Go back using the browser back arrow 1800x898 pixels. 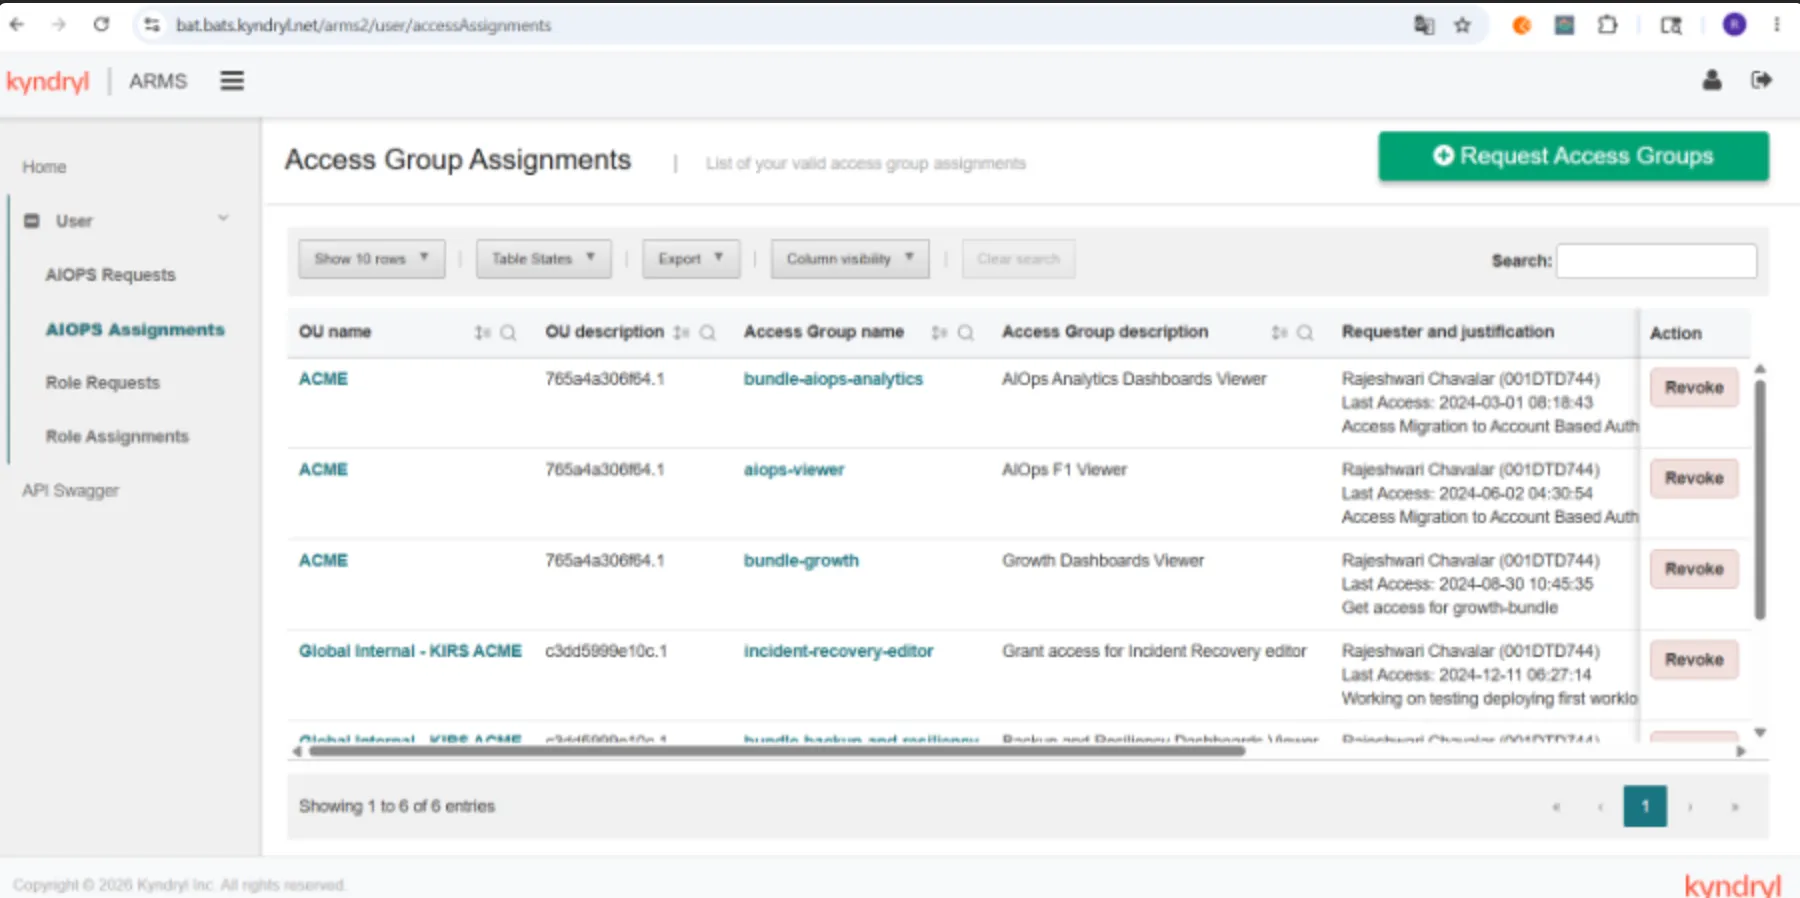pyautogui.click(x=17, y=25)
